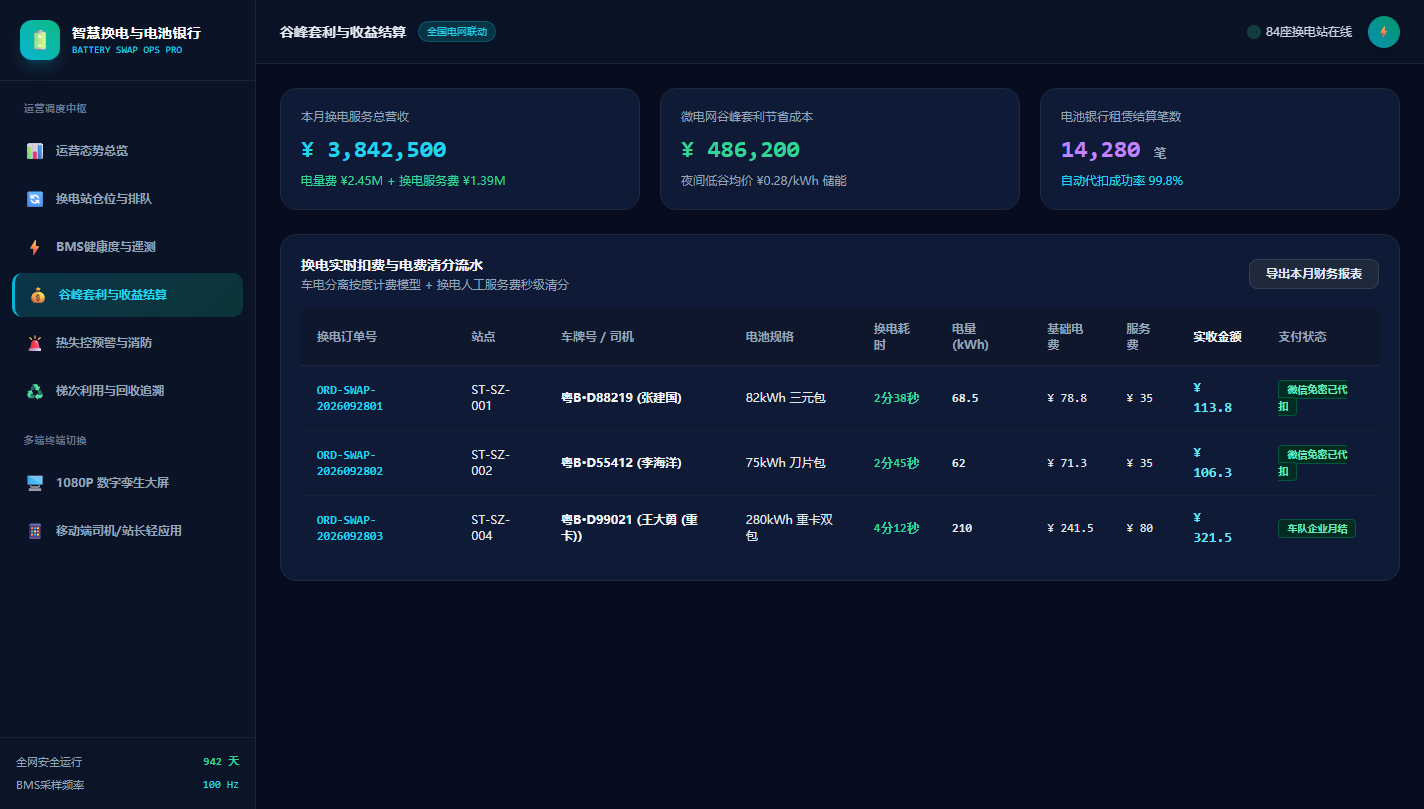
Task: Open order ORD-SWAP-2026092802
Action: click(x=350, y=463)
